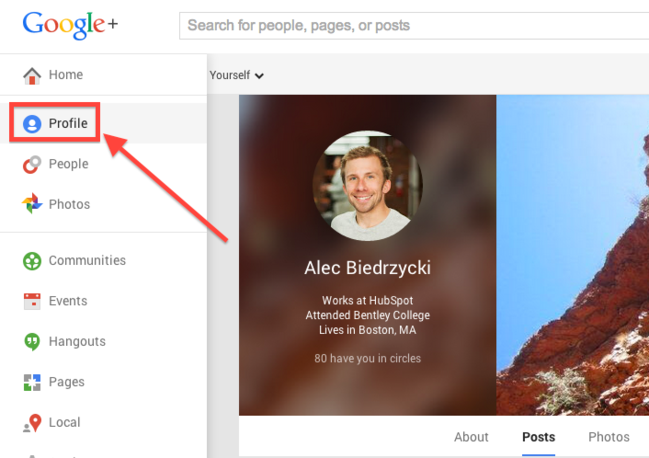This screenshot has width=649, height=458.
Task: Open the Photos tab on profile
Action: 608,437
